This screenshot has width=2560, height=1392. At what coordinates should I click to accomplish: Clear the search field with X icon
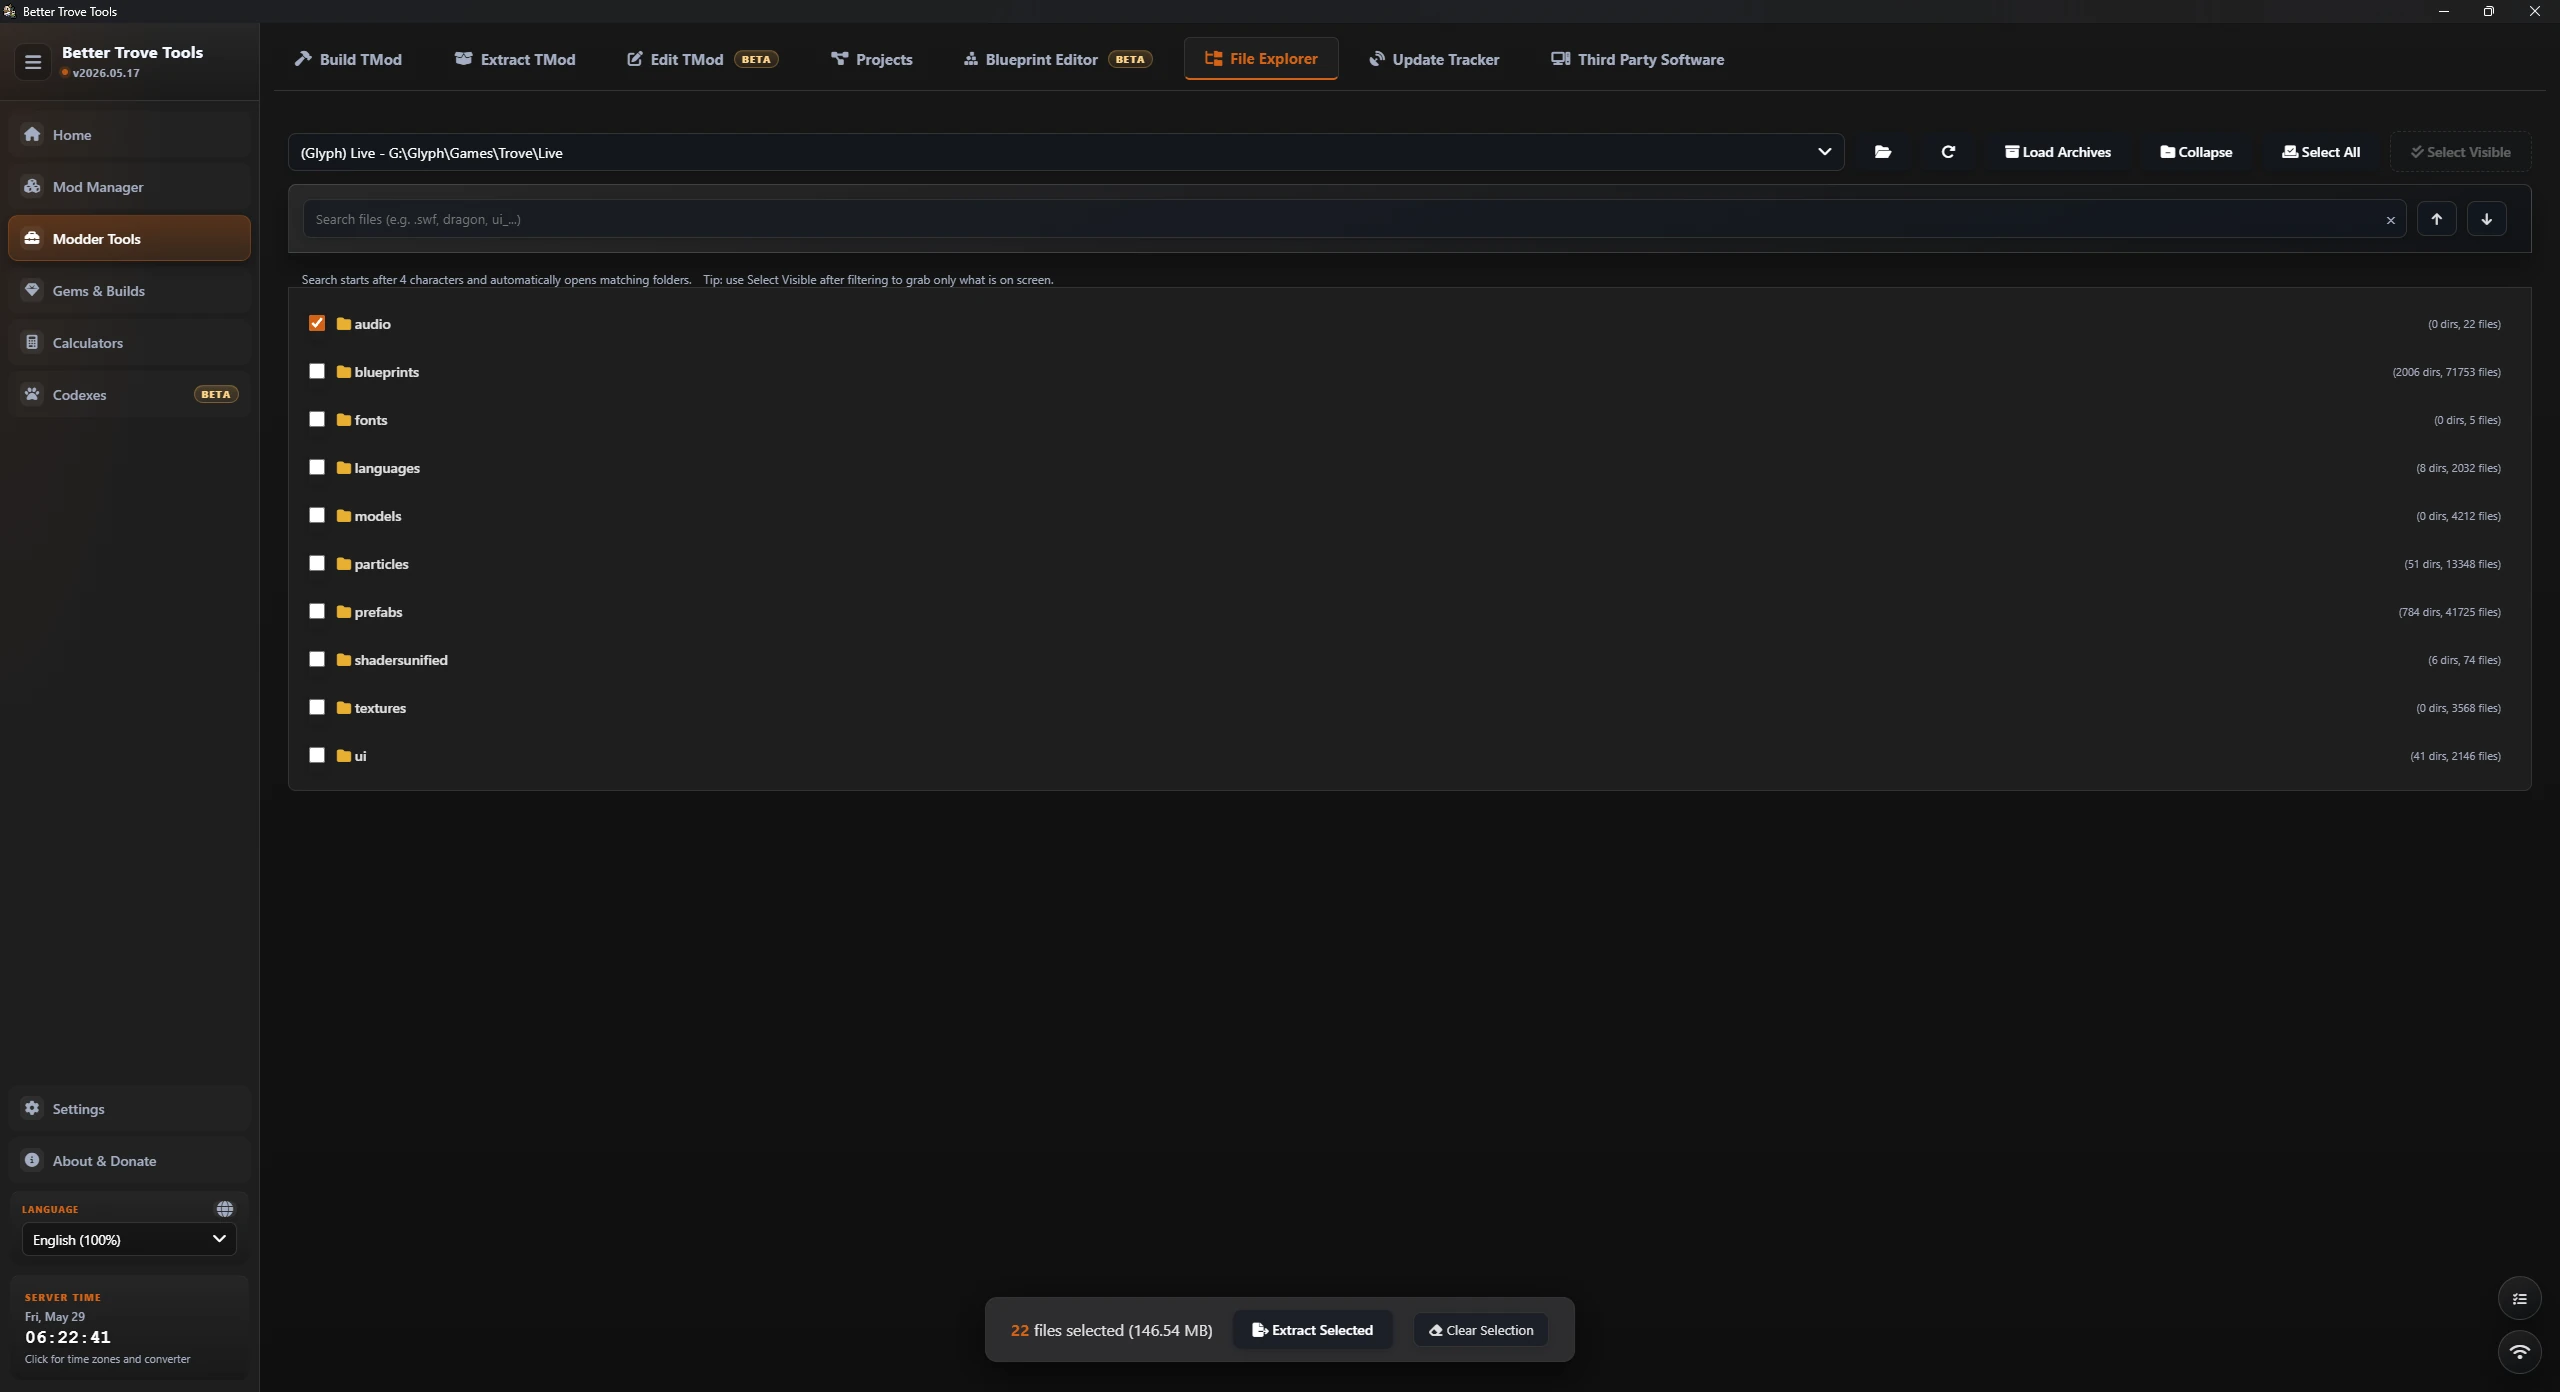pos(2391,220)
